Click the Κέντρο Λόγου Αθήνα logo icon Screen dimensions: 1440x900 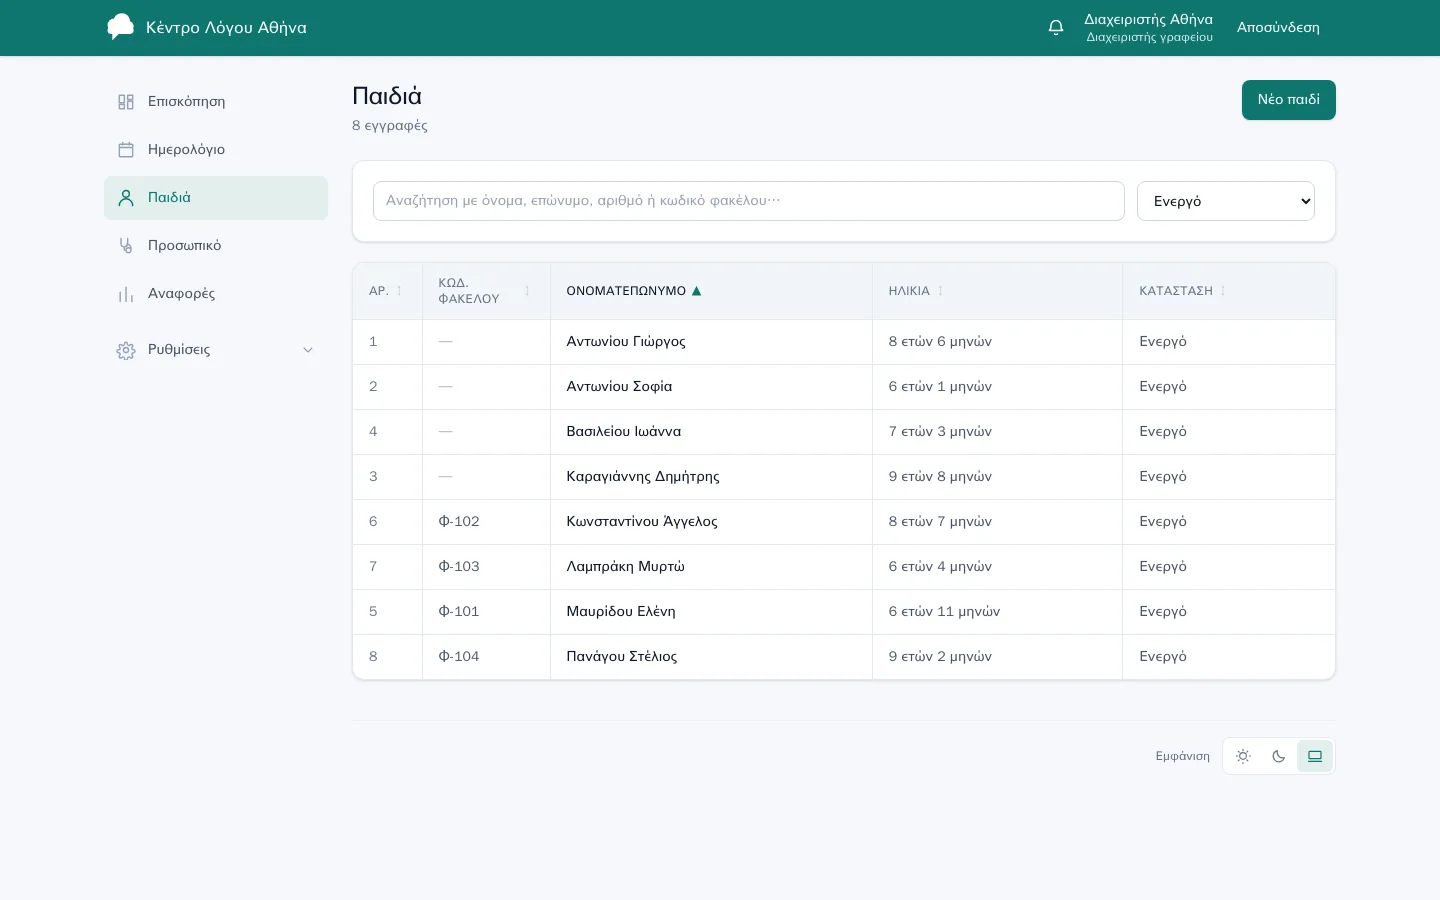120,27
